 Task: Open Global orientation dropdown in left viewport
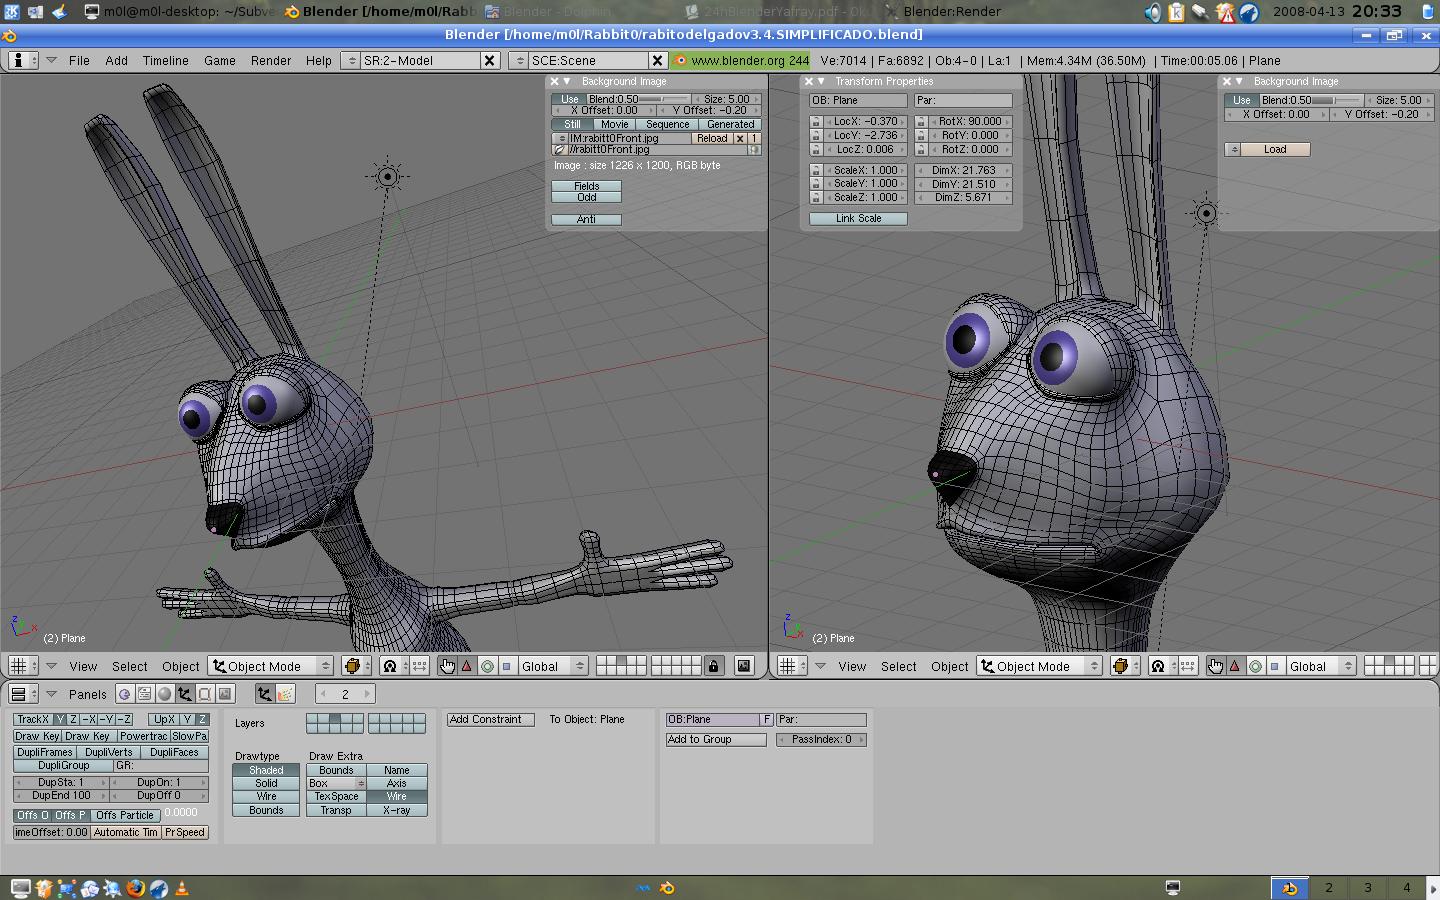click(x=553, y=666)
